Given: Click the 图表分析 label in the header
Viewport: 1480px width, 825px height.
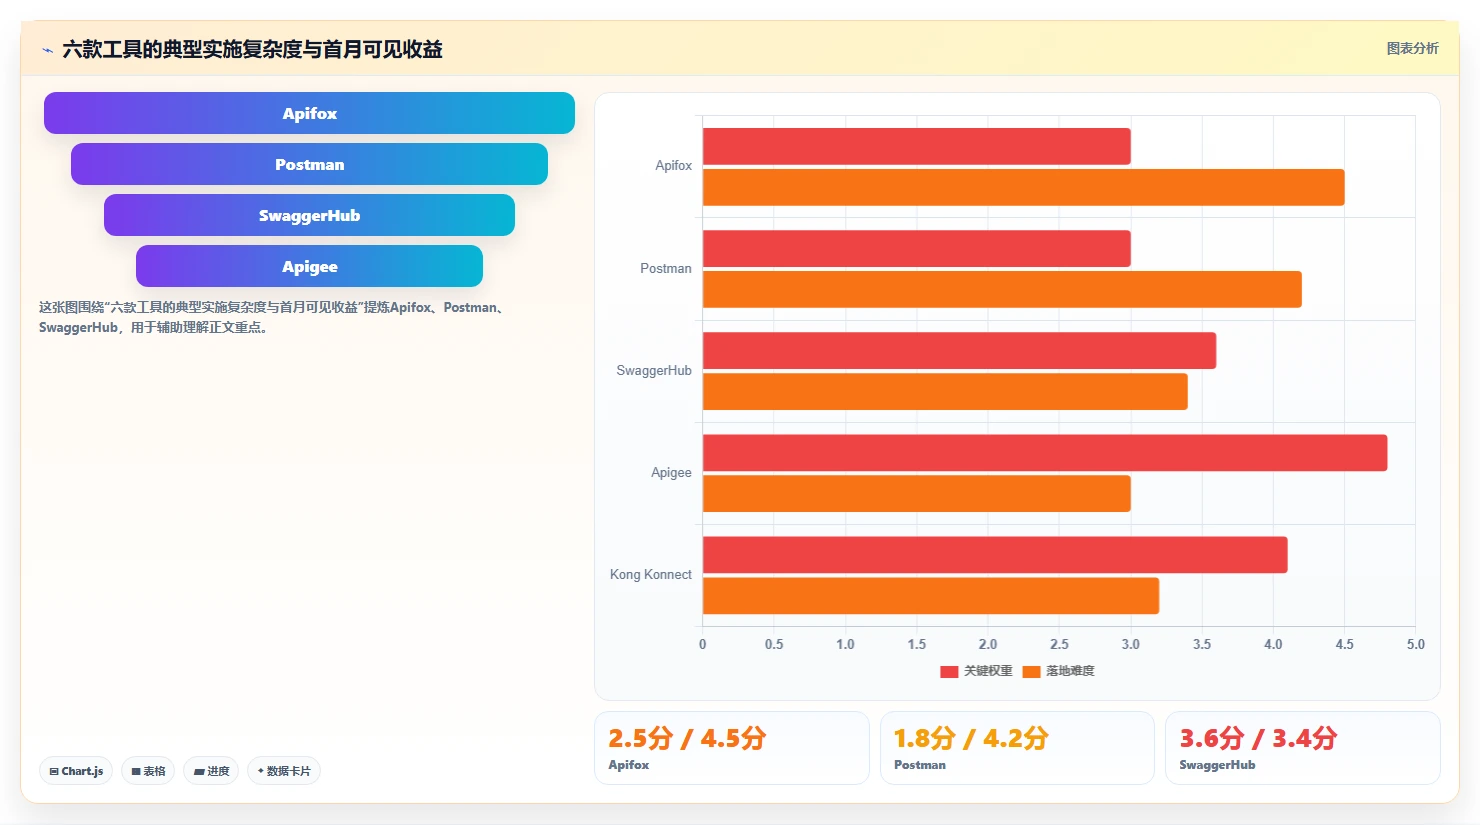Looking at the screenshot, I should 1412,48.
